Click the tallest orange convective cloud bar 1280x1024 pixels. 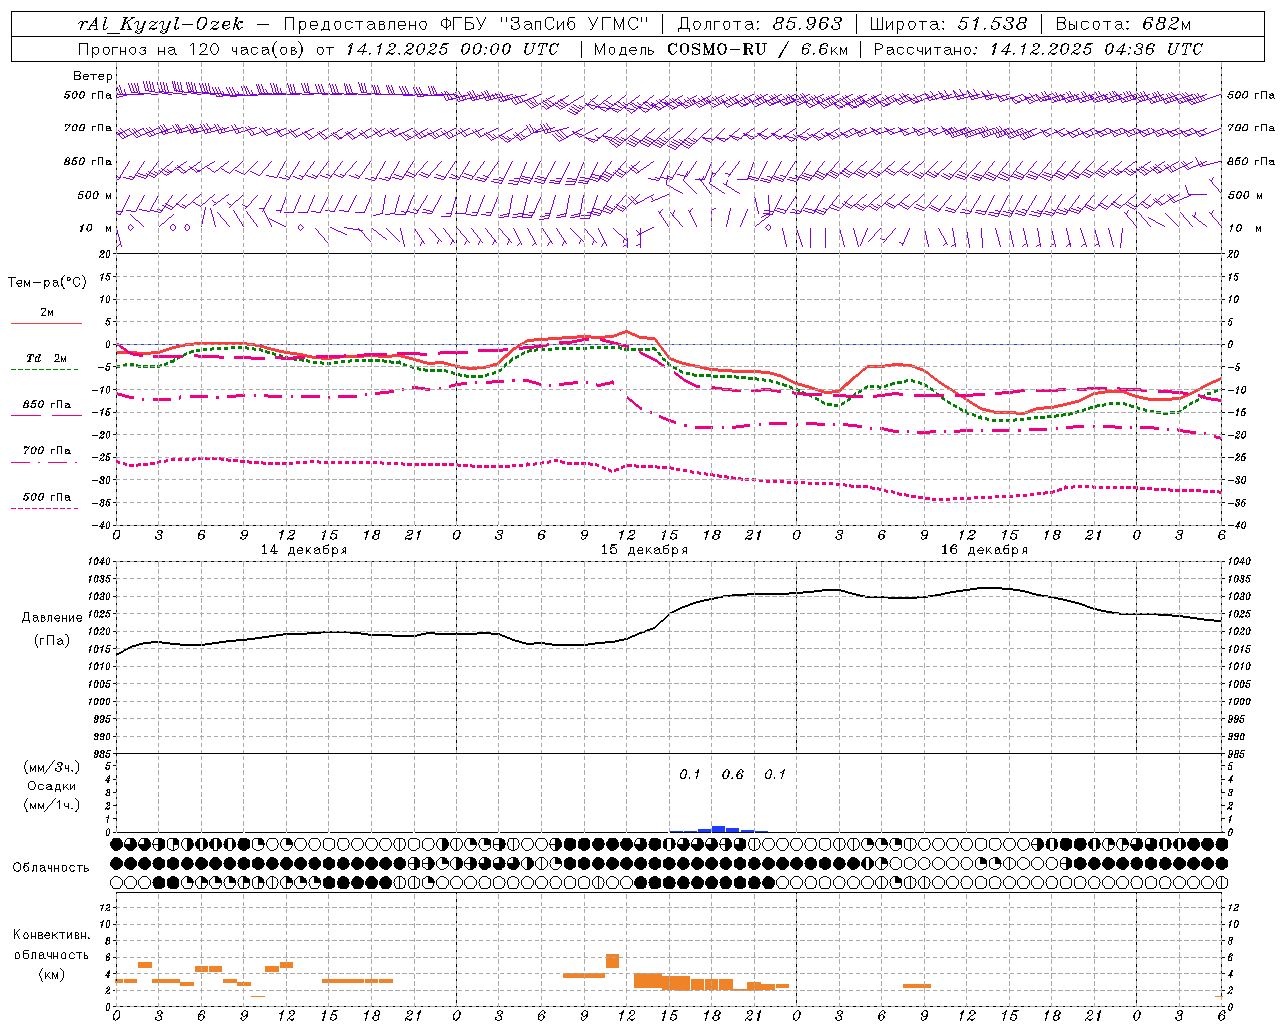click(x=612, y=961)
